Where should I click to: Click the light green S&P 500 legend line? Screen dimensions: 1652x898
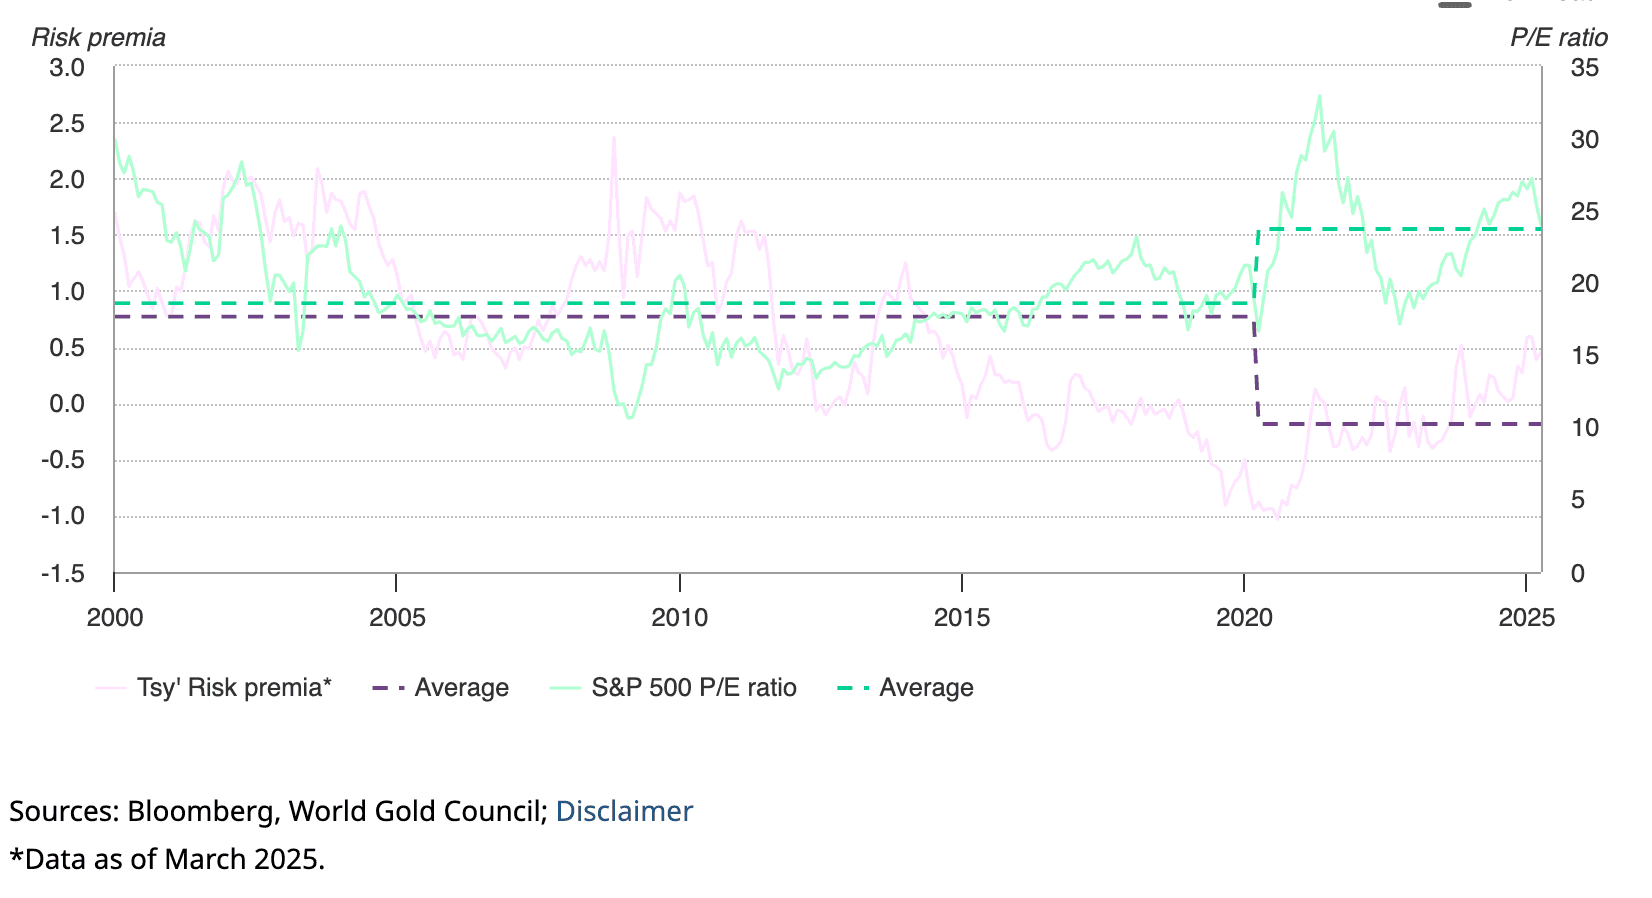tap(565, 688)
